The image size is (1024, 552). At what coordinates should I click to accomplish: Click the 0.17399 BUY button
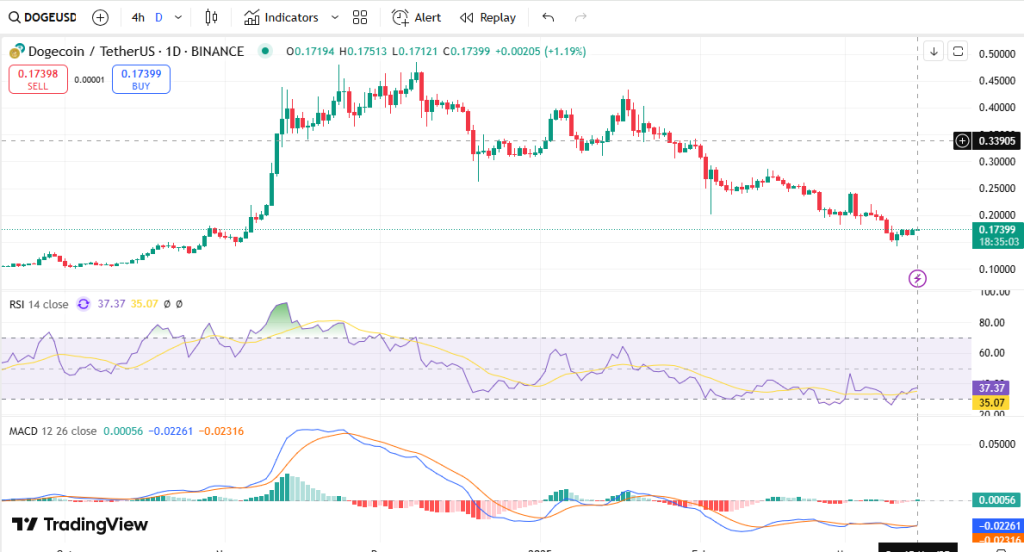pyautogui.click(x=141, y=79)
